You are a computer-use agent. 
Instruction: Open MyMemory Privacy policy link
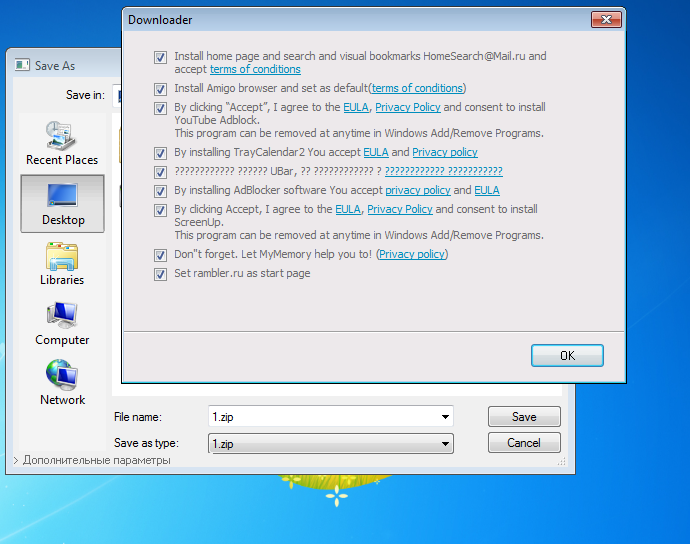tap(412, 254)
